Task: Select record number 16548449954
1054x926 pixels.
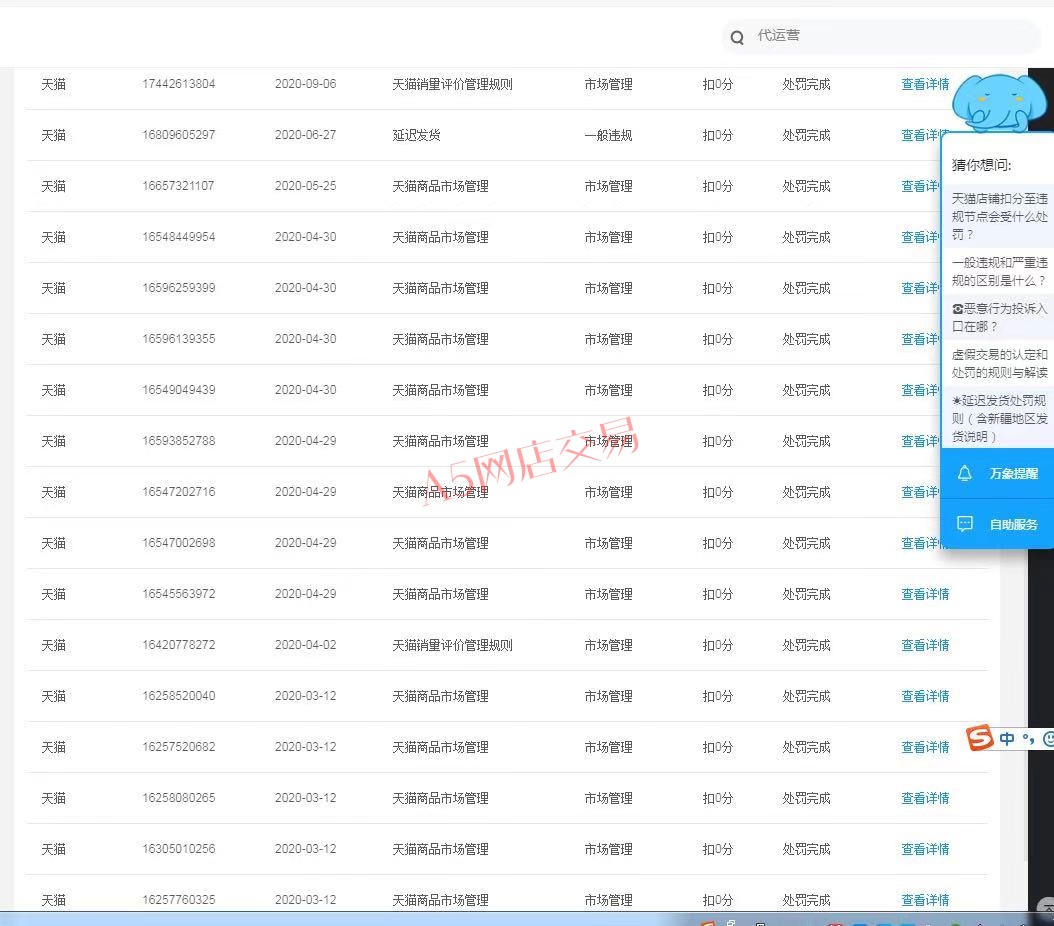Action: pos(178,237)
